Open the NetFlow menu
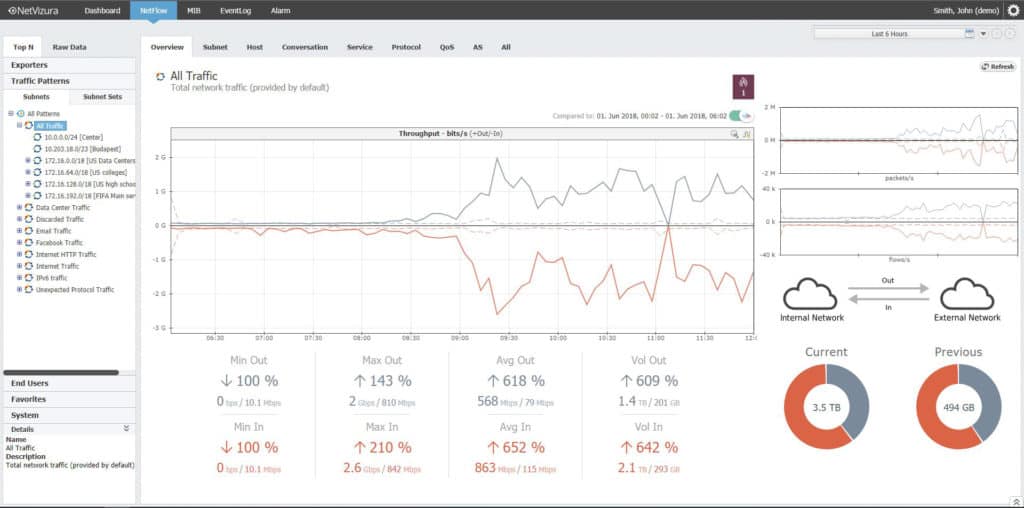 pyautogui.click(x=153, y=10)
